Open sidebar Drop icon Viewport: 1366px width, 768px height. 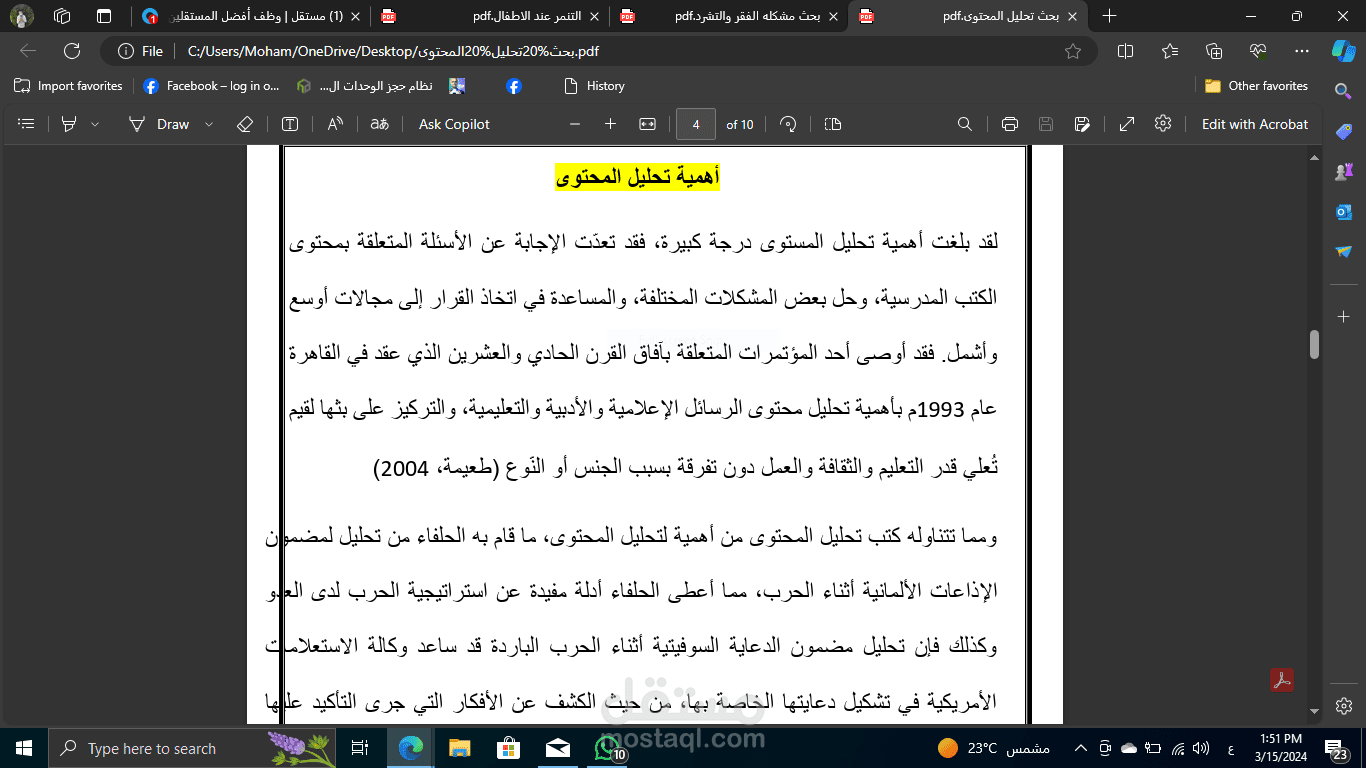[x=1343, y=252]
